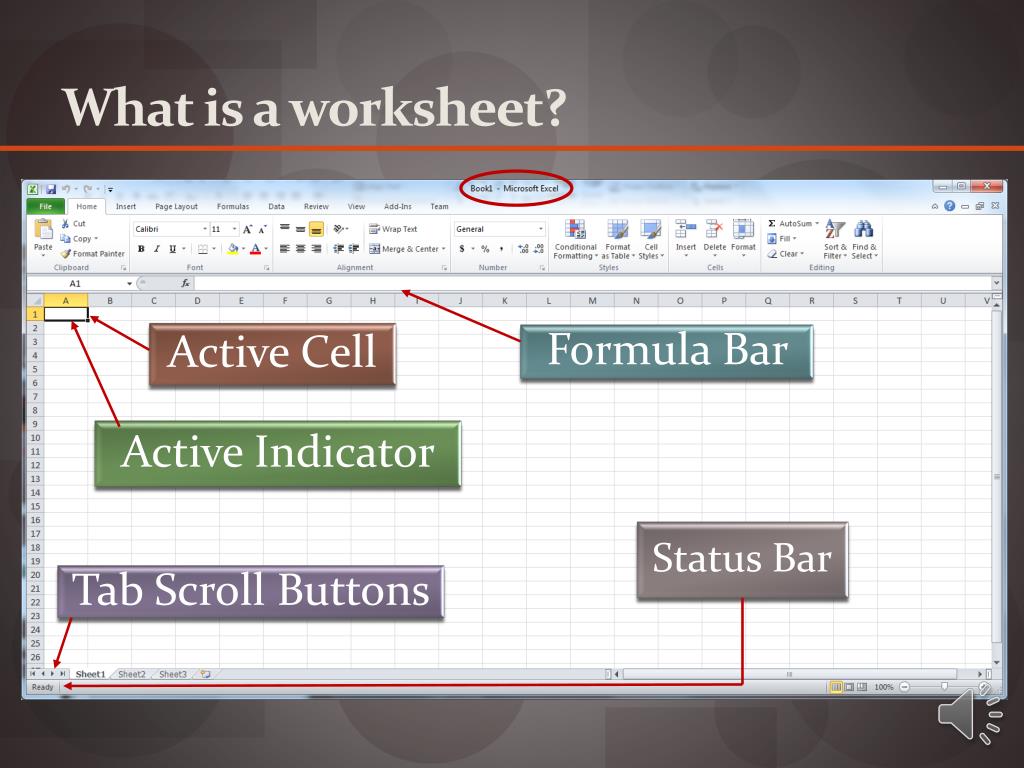Image resolution: width=1024 pixels, height=768 pixels.
Task: Open the AutoSum dropdown arrow
Action: 816,223
